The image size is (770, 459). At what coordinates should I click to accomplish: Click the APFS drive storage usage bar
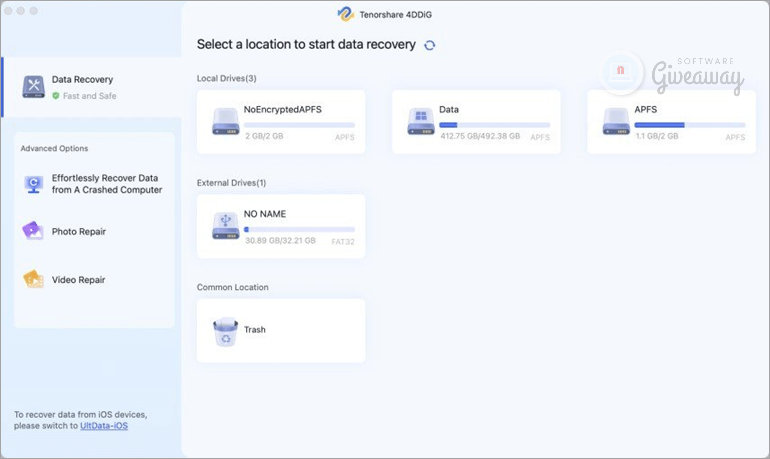[689, 125]
